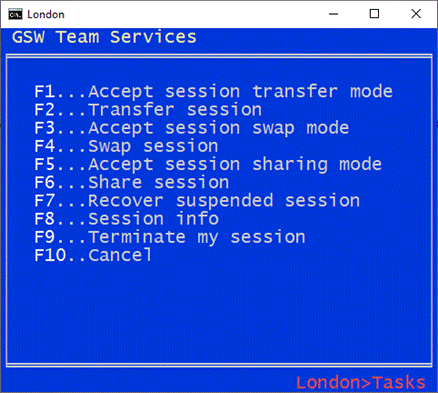Select F7 Recover suspended session
Viewport: 438px width, 393px height.
tap(197, 201)
